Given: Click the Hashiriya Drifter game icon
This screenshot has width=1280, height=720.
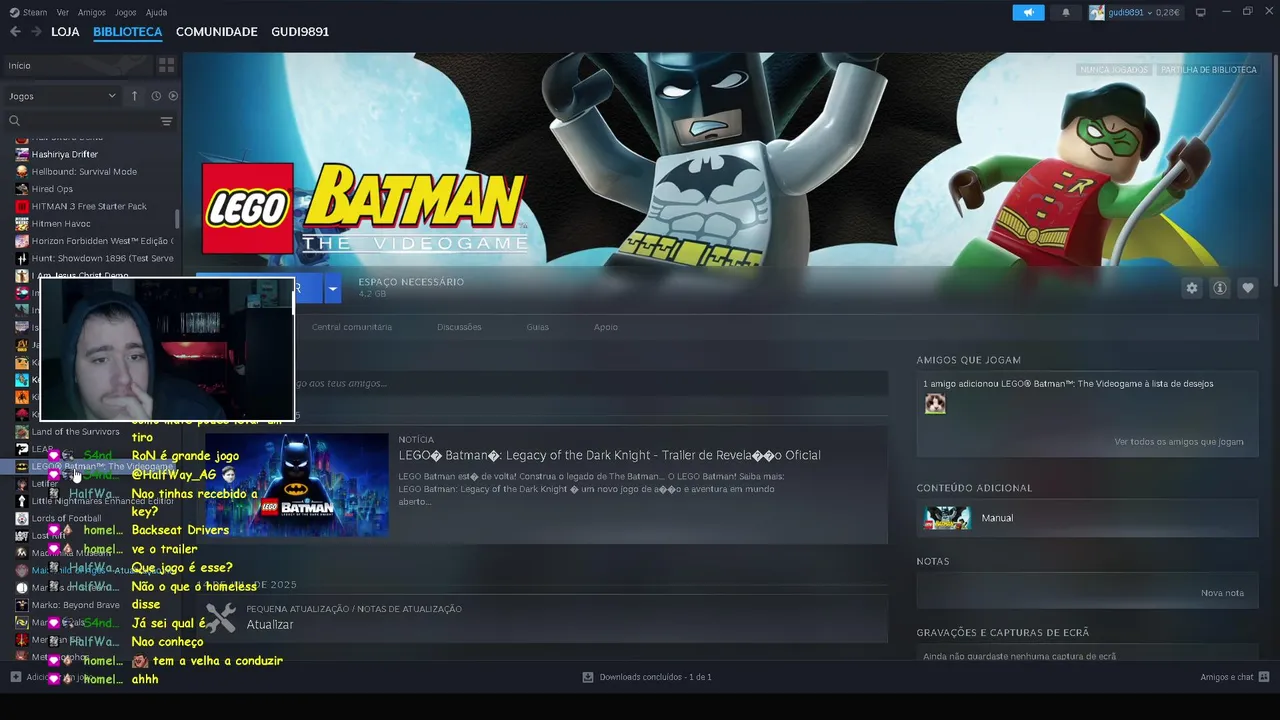Looking at the screenshot, I should pyautogui.click(x=22, y=154).
